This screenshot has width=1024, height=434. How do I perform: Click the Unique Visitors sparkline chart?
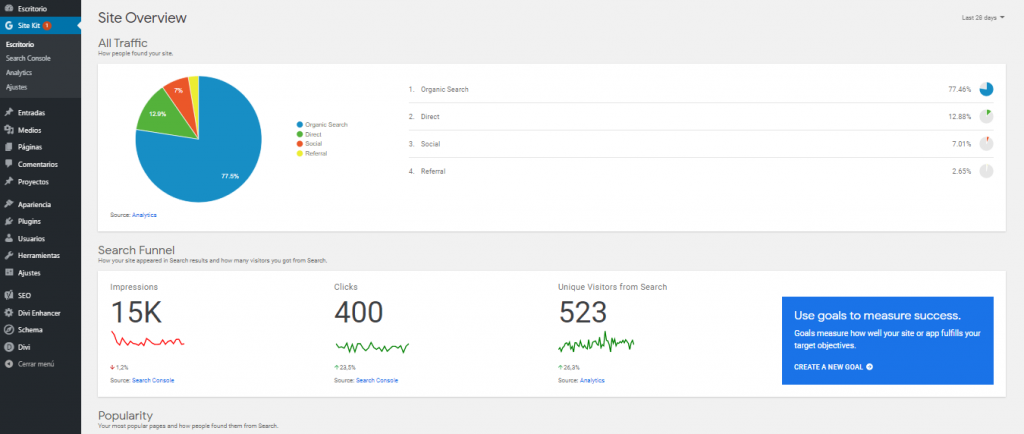pyautogui.click(x=596, y=343)
